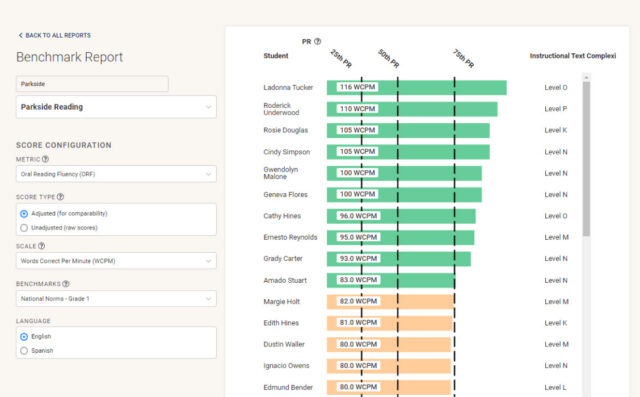This screenshot has height=397, width=640.
Task: Open the Words Correct Per Minute scale dropdown
Action: point(116,261)
